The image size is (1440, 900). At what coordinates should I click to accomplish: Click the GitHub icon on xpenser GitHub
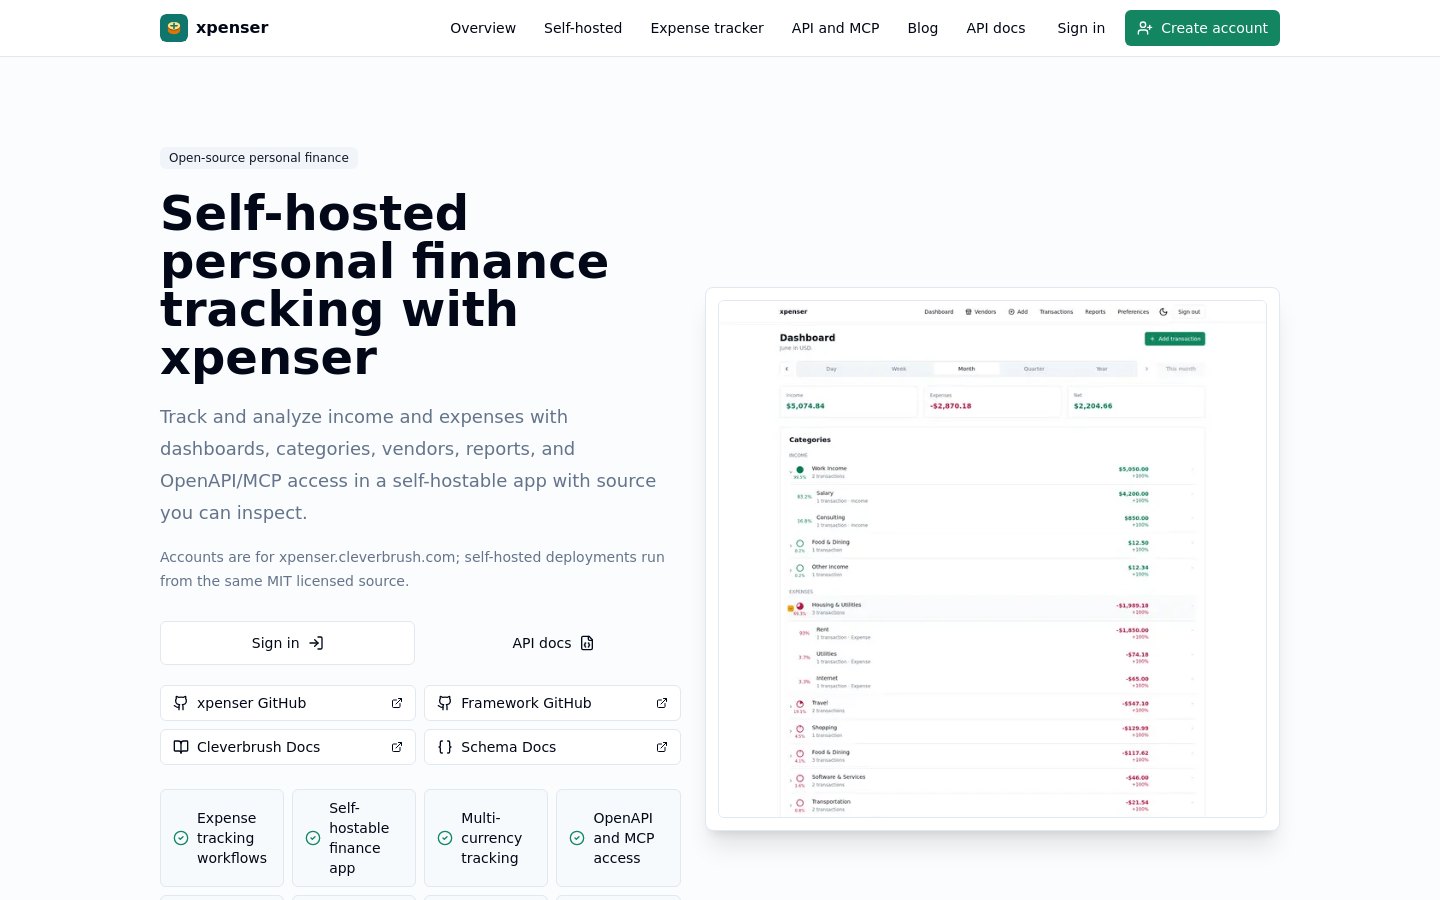pos(181,703)
